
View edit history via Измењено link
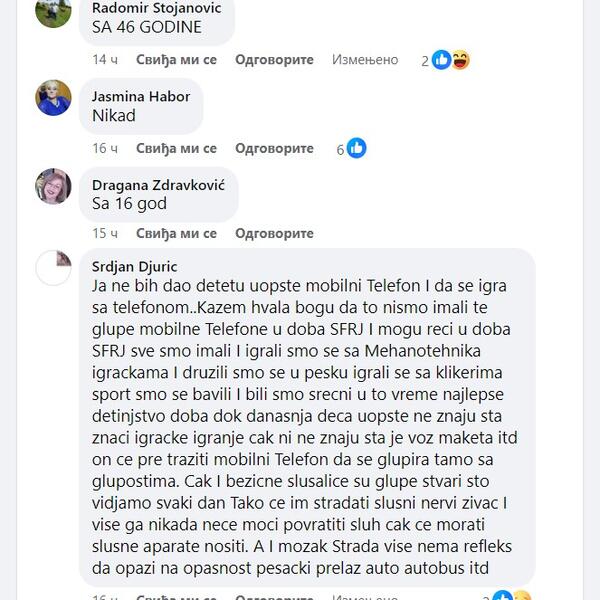365,60
